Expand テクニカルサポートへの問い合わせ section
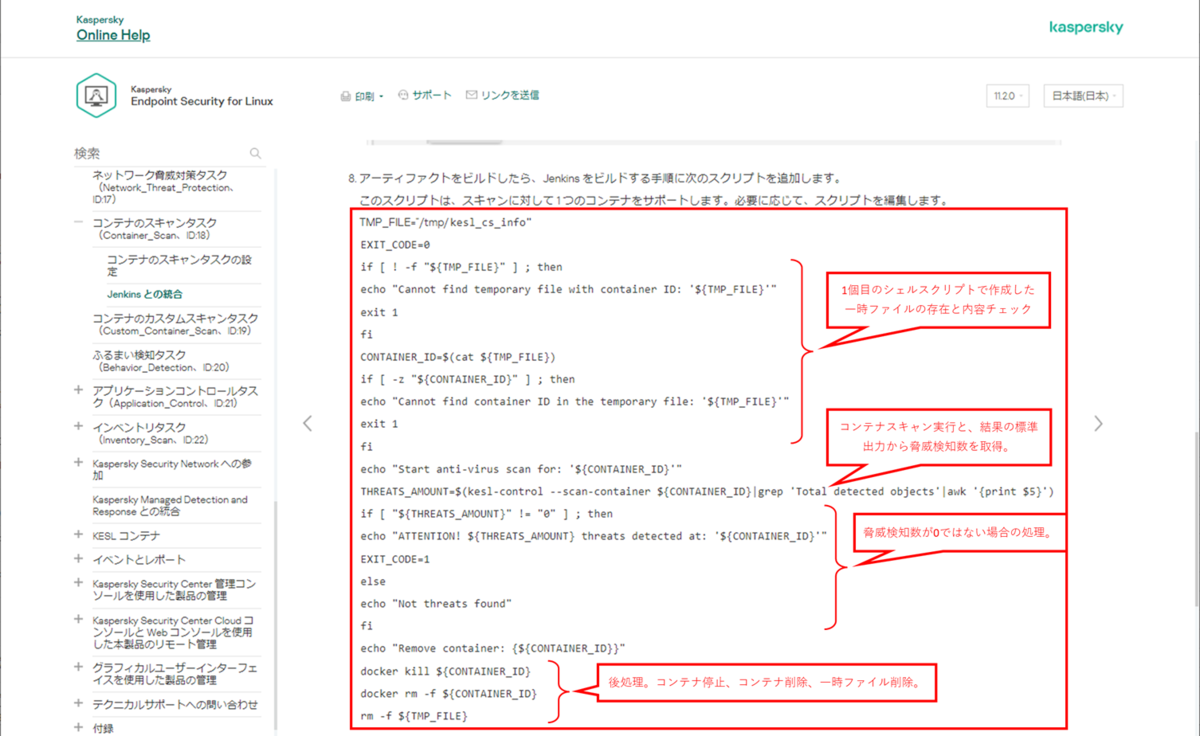 [x=79, y=704]
